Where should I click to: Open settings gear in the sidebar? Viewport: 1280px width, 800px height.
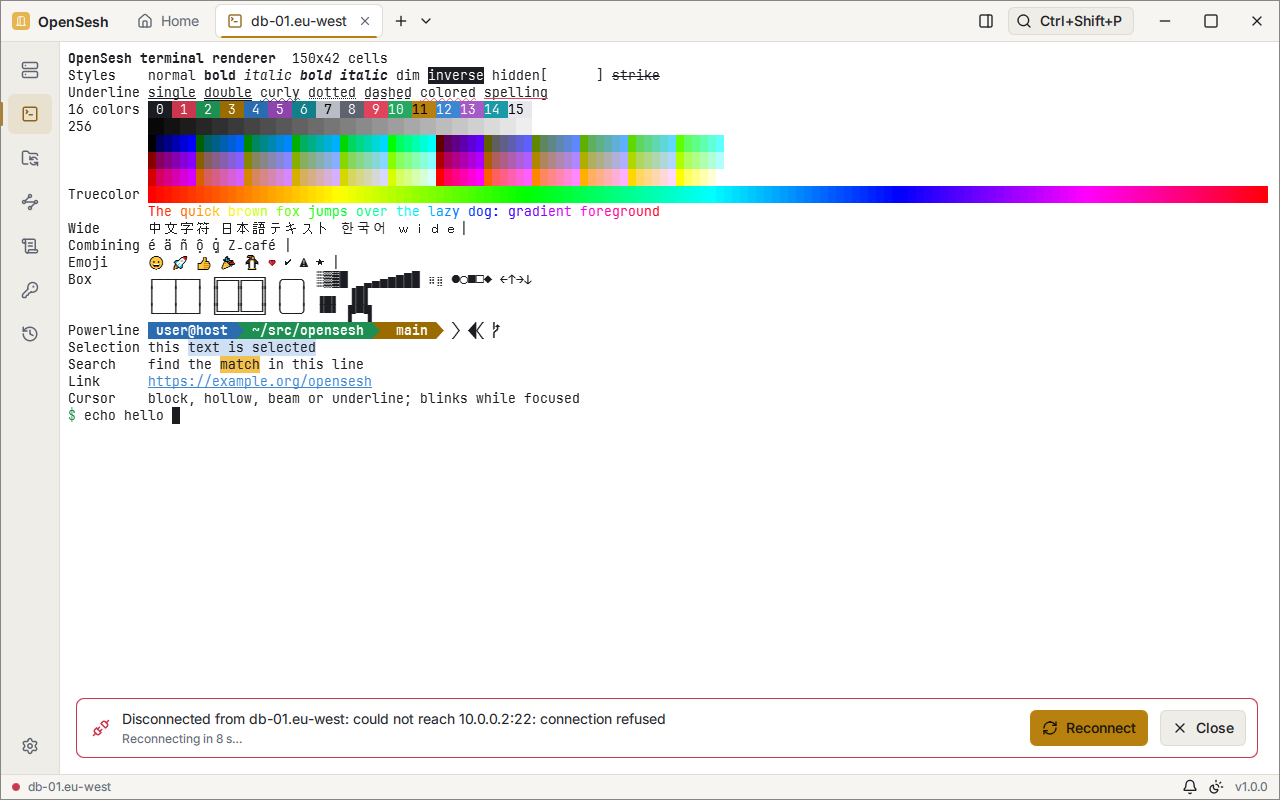pyautogui.click(x=30, y=746)
